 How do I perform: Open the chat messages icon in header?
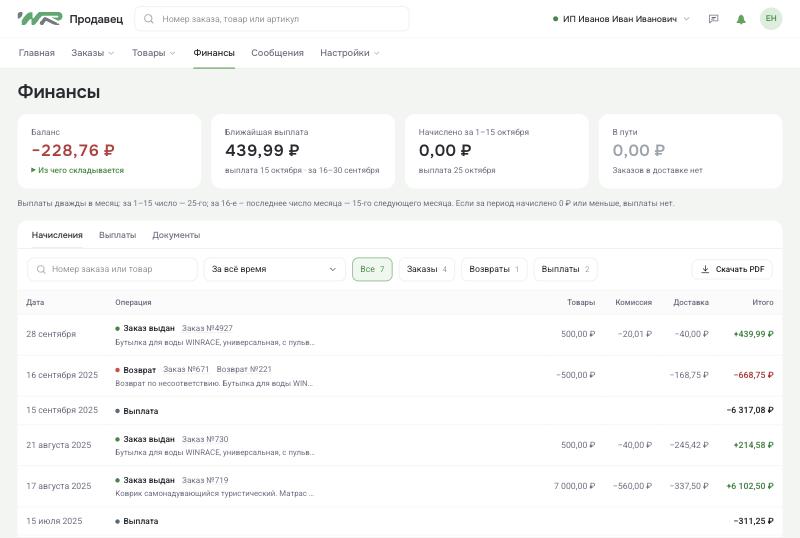713,19
